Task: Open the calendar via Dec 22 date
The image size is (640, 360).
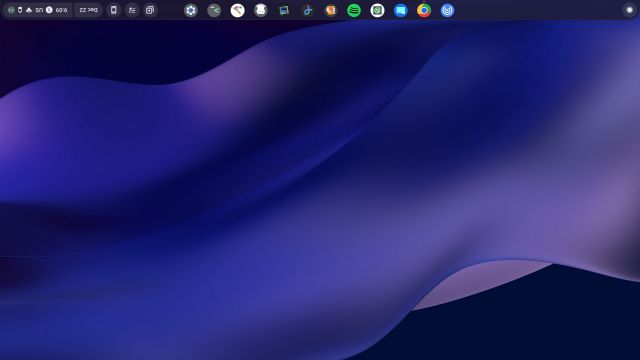Action: [x=89, y=10]
